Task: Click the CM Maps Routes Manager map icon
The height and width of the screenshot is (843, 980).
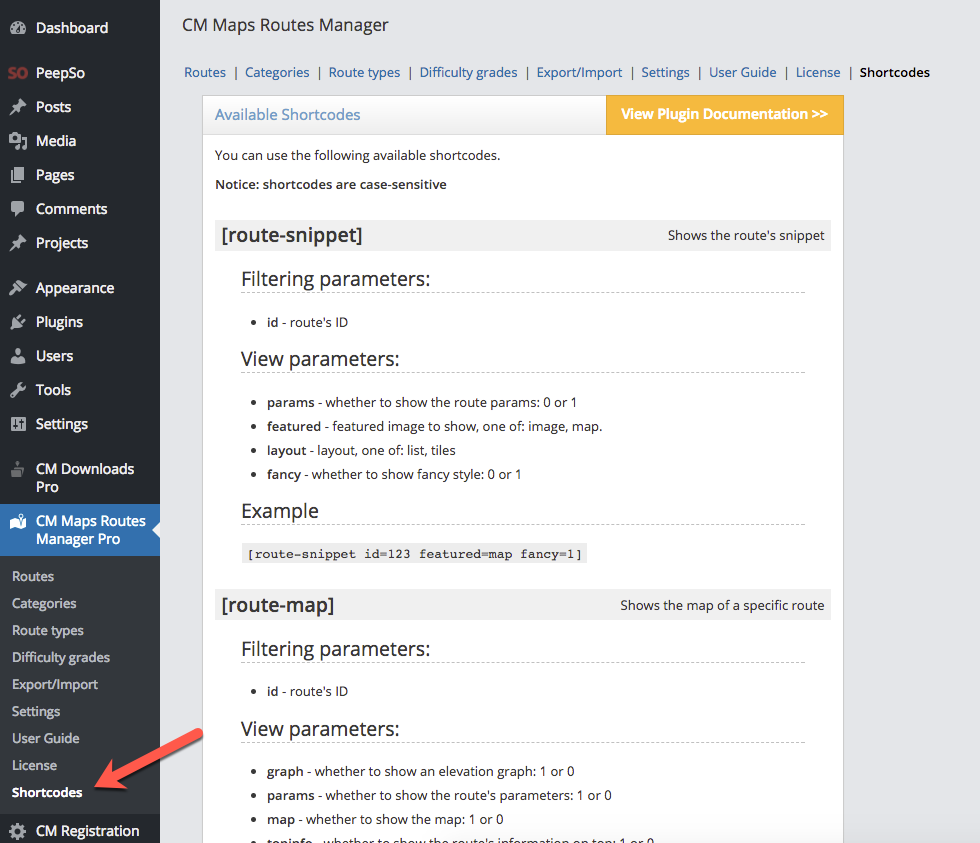Action: tap(18, 521)
